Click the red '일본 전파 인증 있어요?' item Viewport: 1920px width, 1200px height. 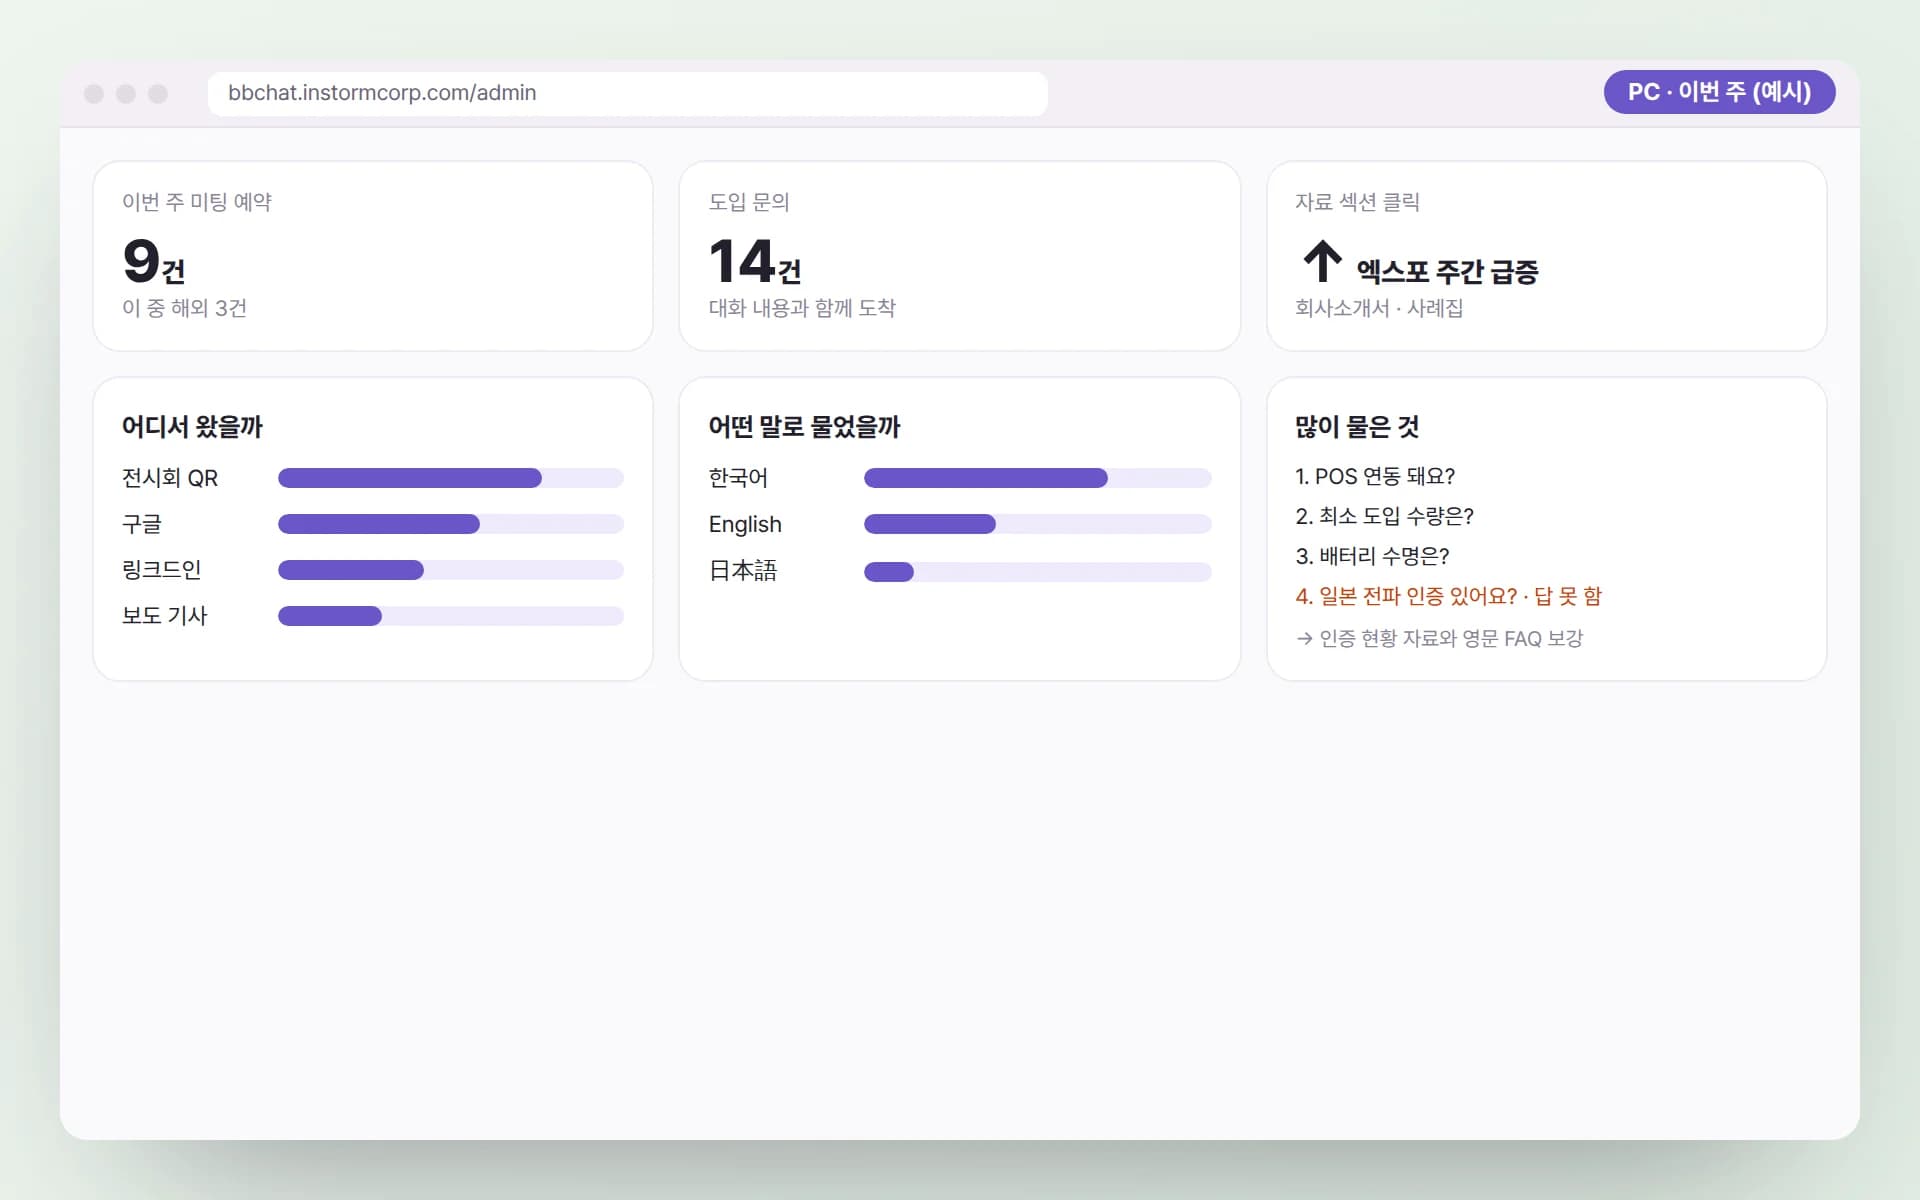click(x=1448, y=596)
